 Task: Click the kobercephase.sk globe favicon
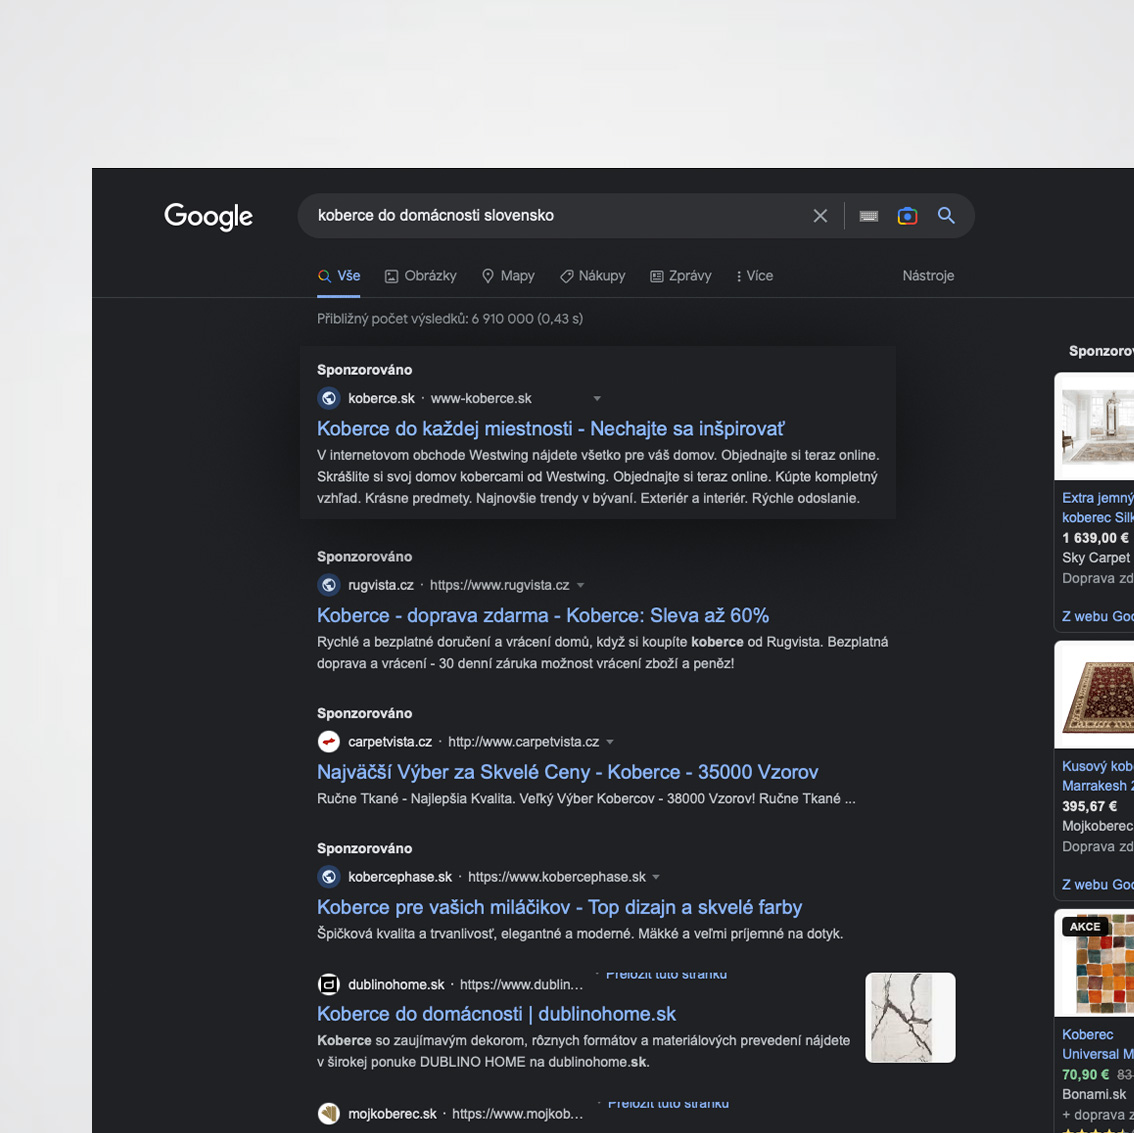click(x=329, y=877)
